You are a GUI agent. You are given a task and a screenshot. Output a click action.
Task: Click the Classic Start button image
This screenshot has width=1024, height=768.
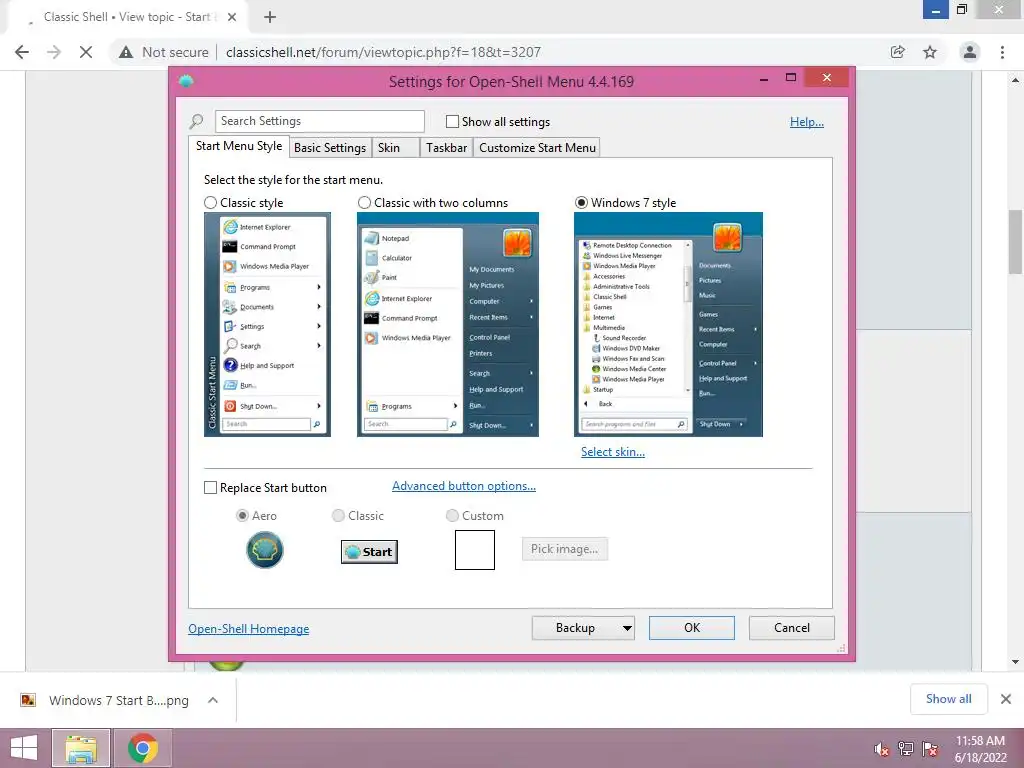tap(369, 552)
